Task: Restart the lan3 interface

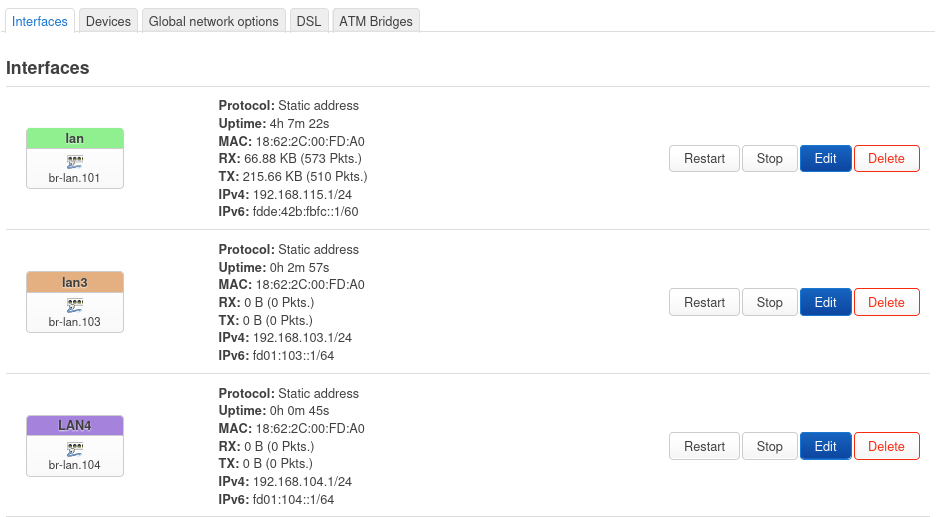Action: 704,302
